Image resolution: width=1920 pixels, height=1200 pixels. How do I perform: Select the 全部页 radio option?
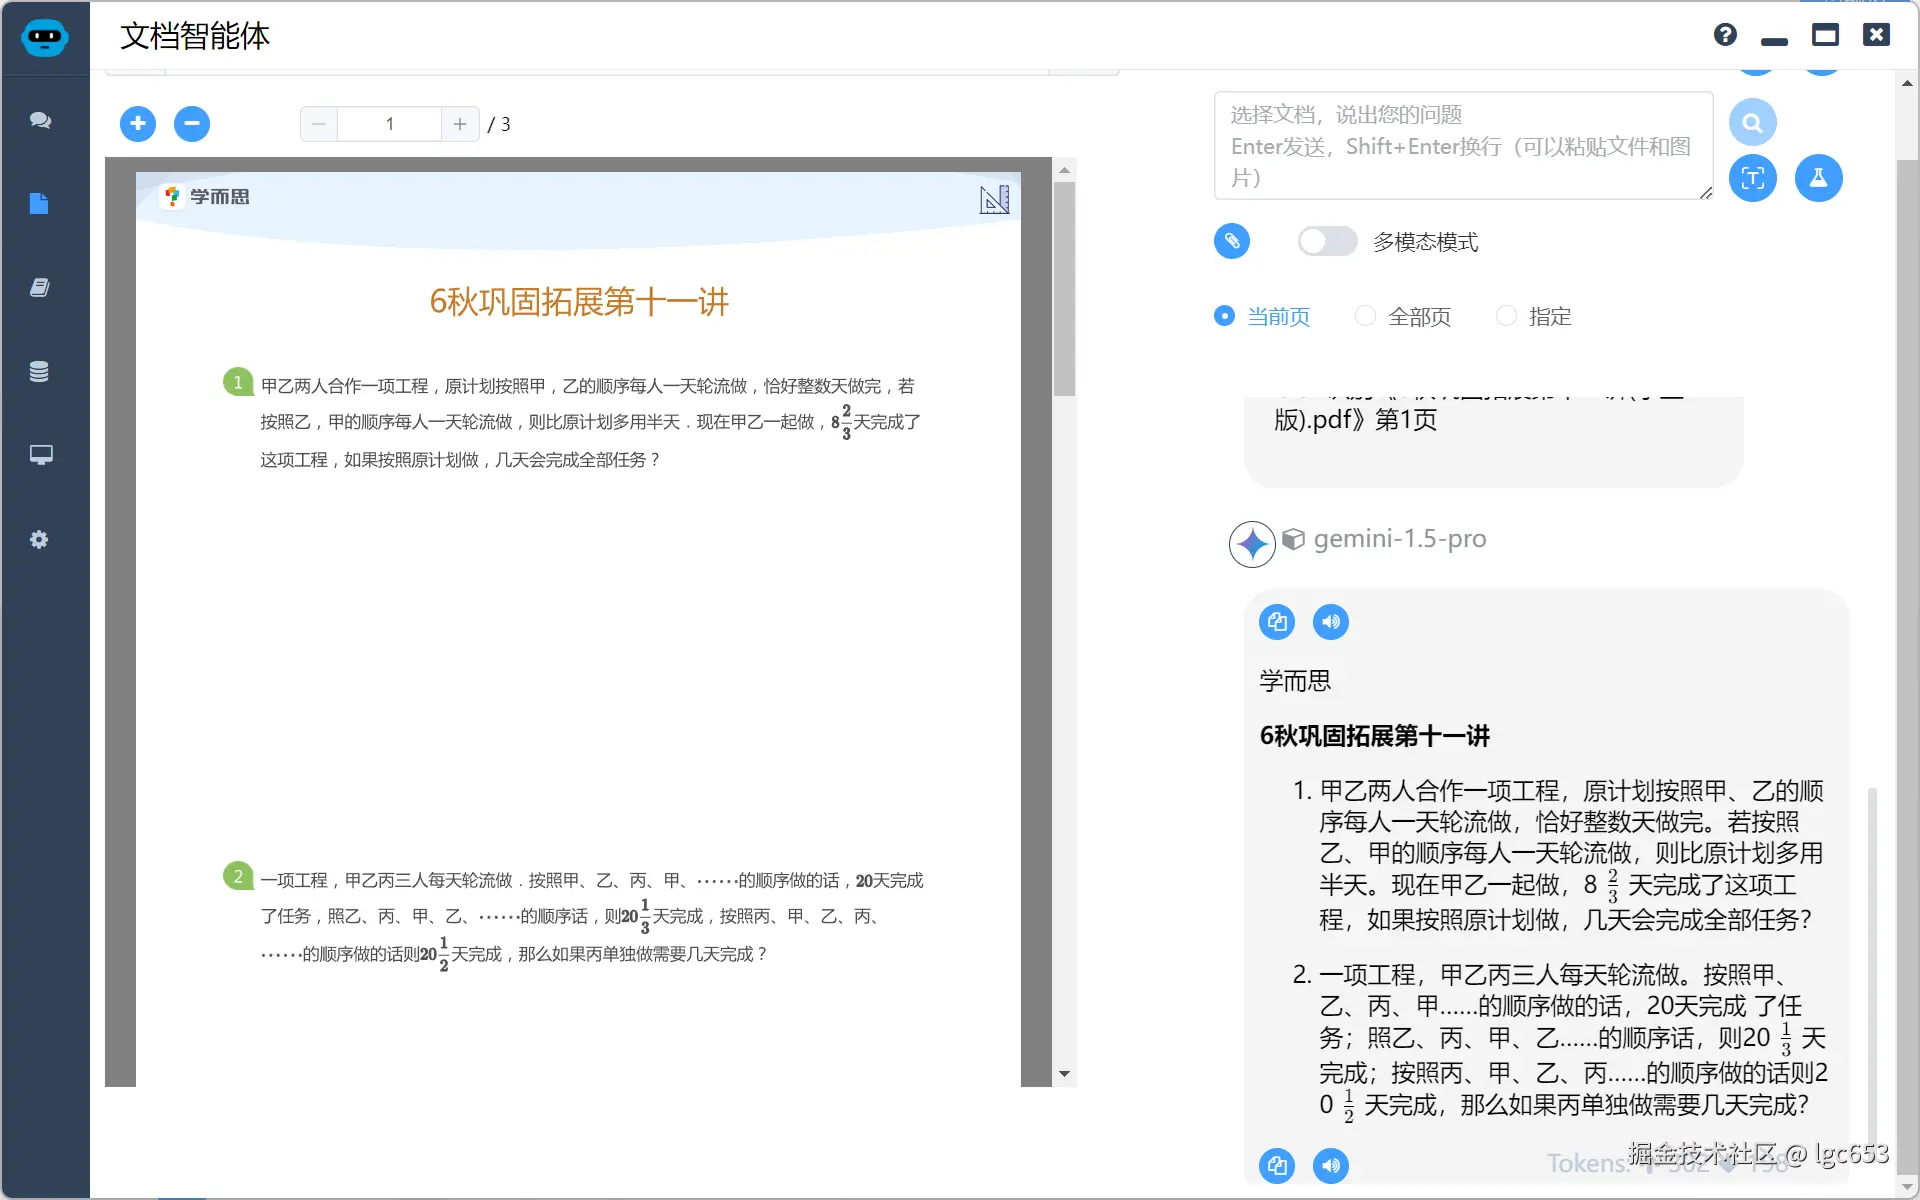point(1365,316)
